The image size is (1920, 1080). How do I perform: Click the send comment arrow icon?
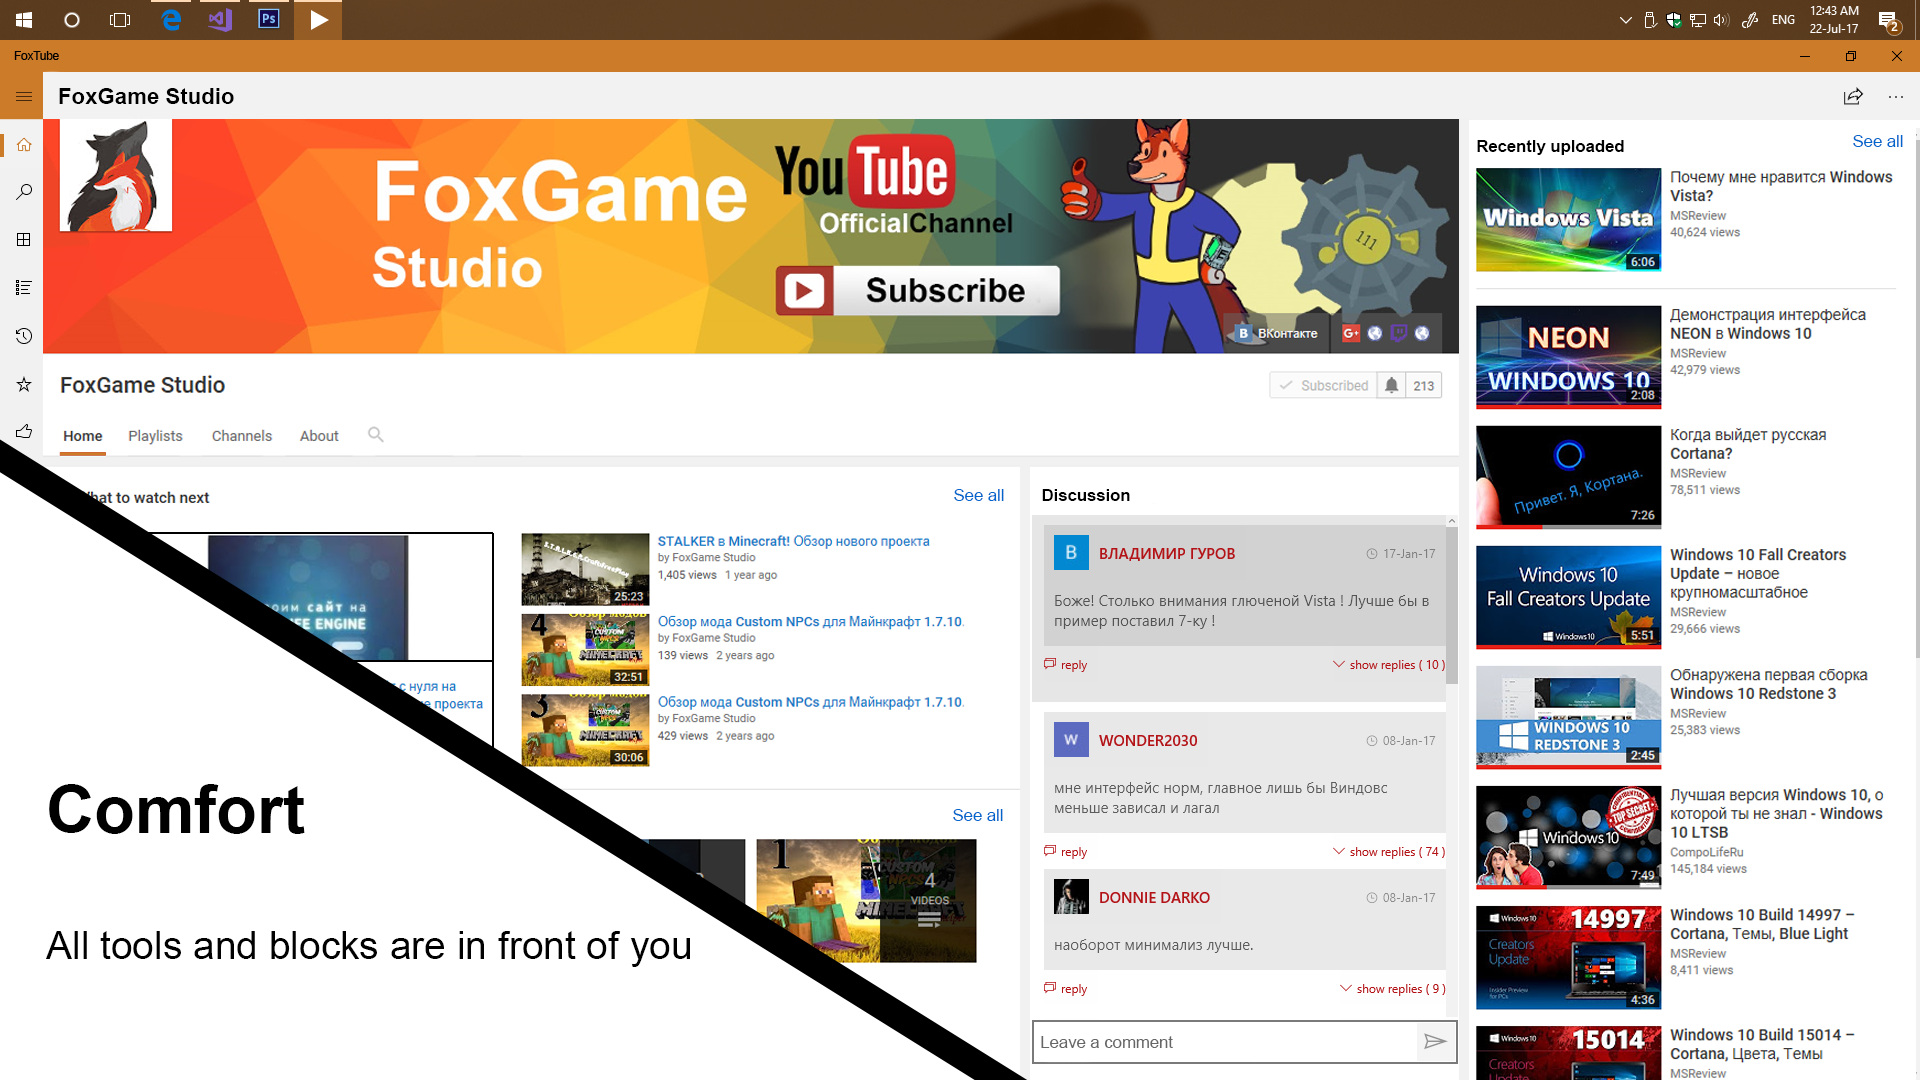[x=1435, y=1042]
